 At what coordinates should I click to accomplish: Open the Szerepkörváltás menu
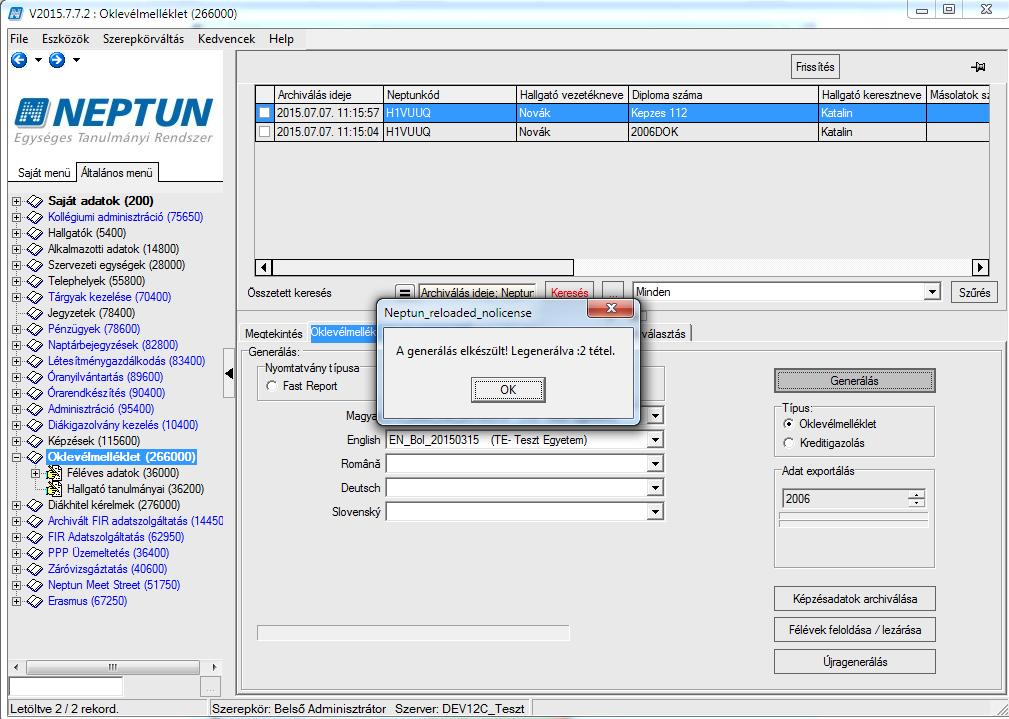coord(143,39)
